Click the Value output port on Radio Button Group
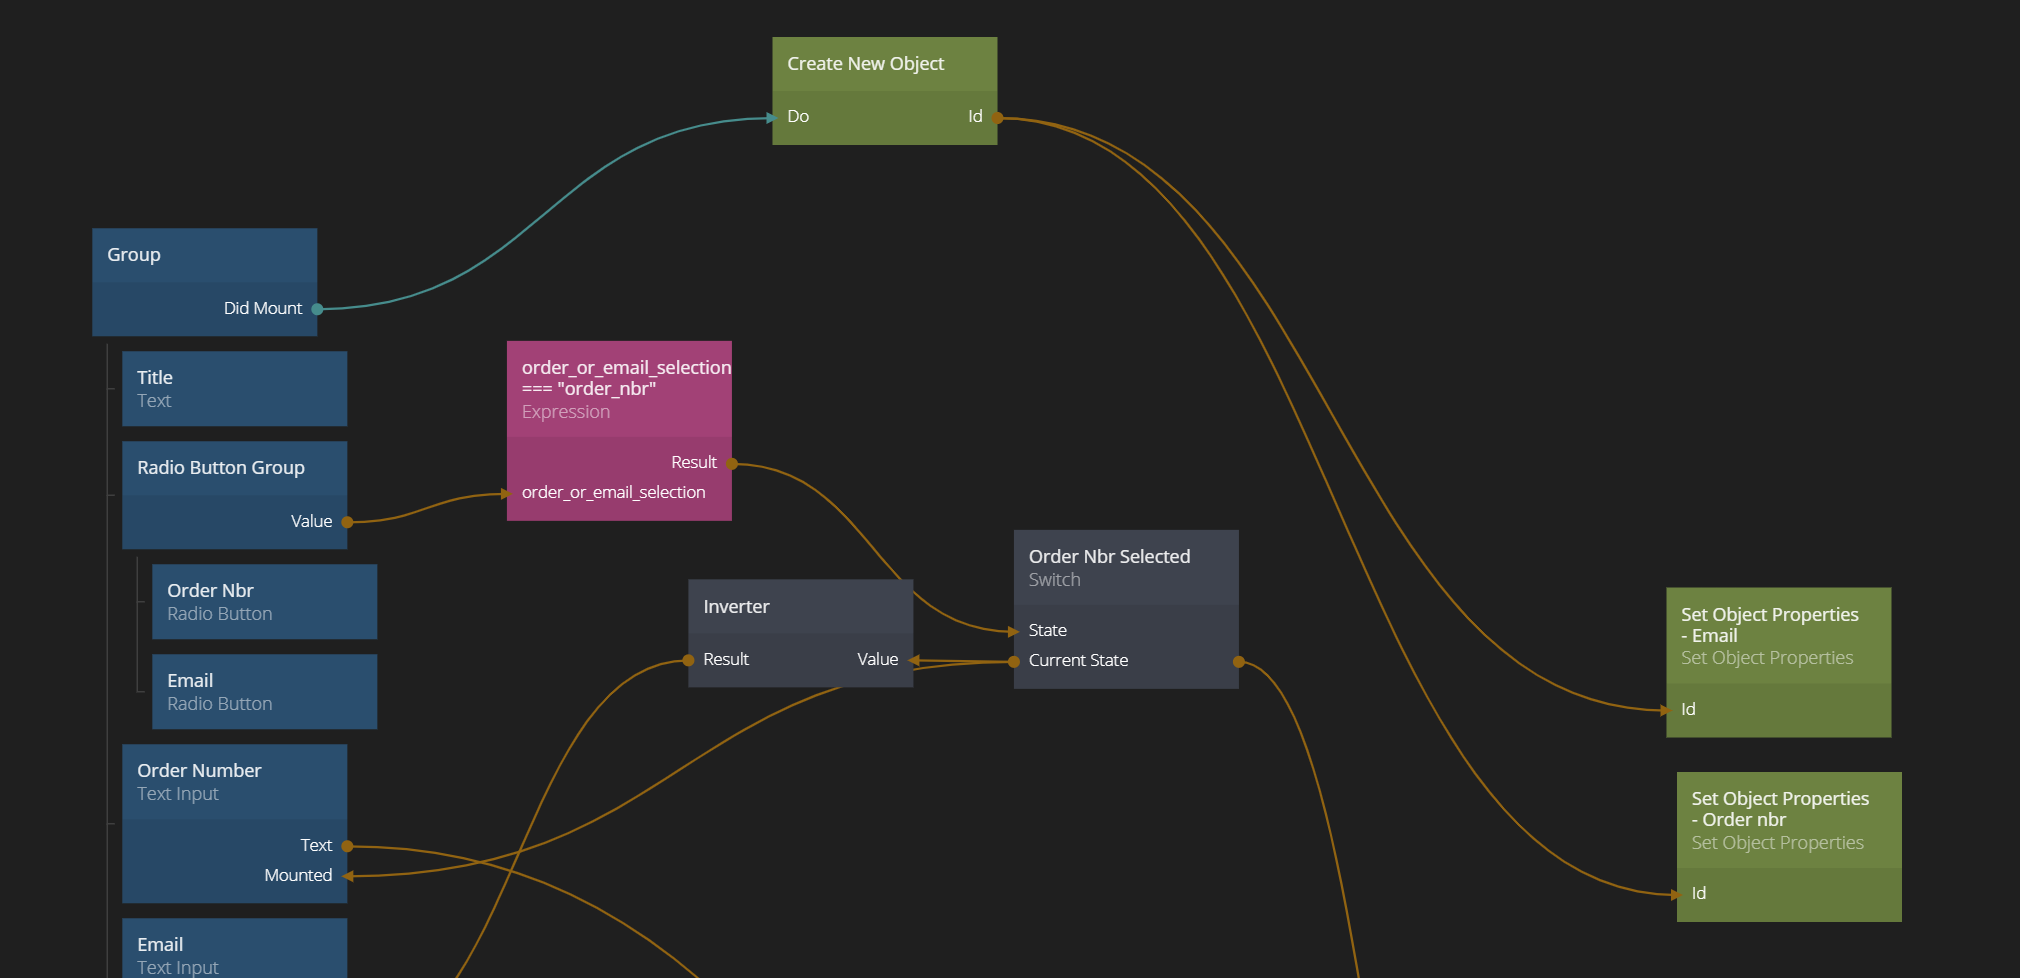This screenshot has width=2020, height=978. (x=347, y=522)
